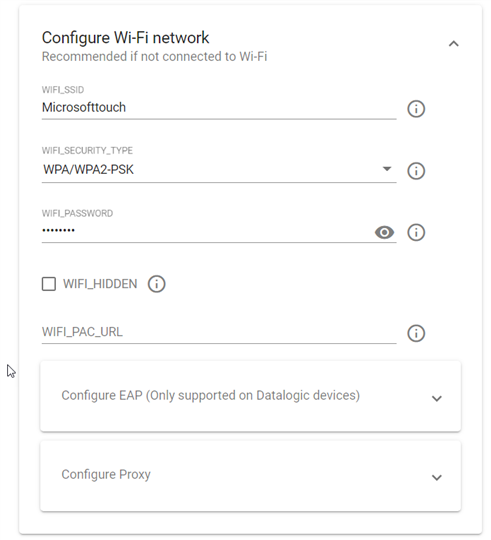The height and width of the screenshot is (540, 491).
Task: Reveal the Wi-Fi password with eye icon
Action: point(384,232)
